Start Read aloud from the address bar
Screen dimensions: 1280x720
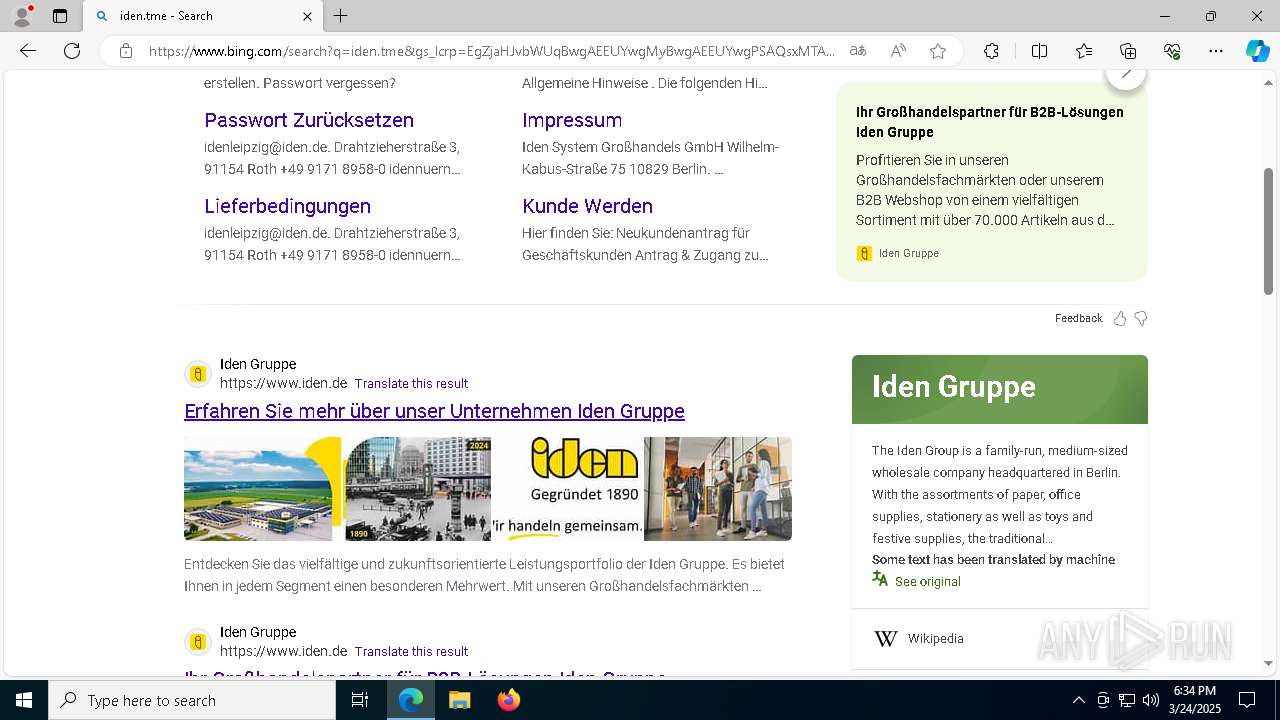coord(898,51)
